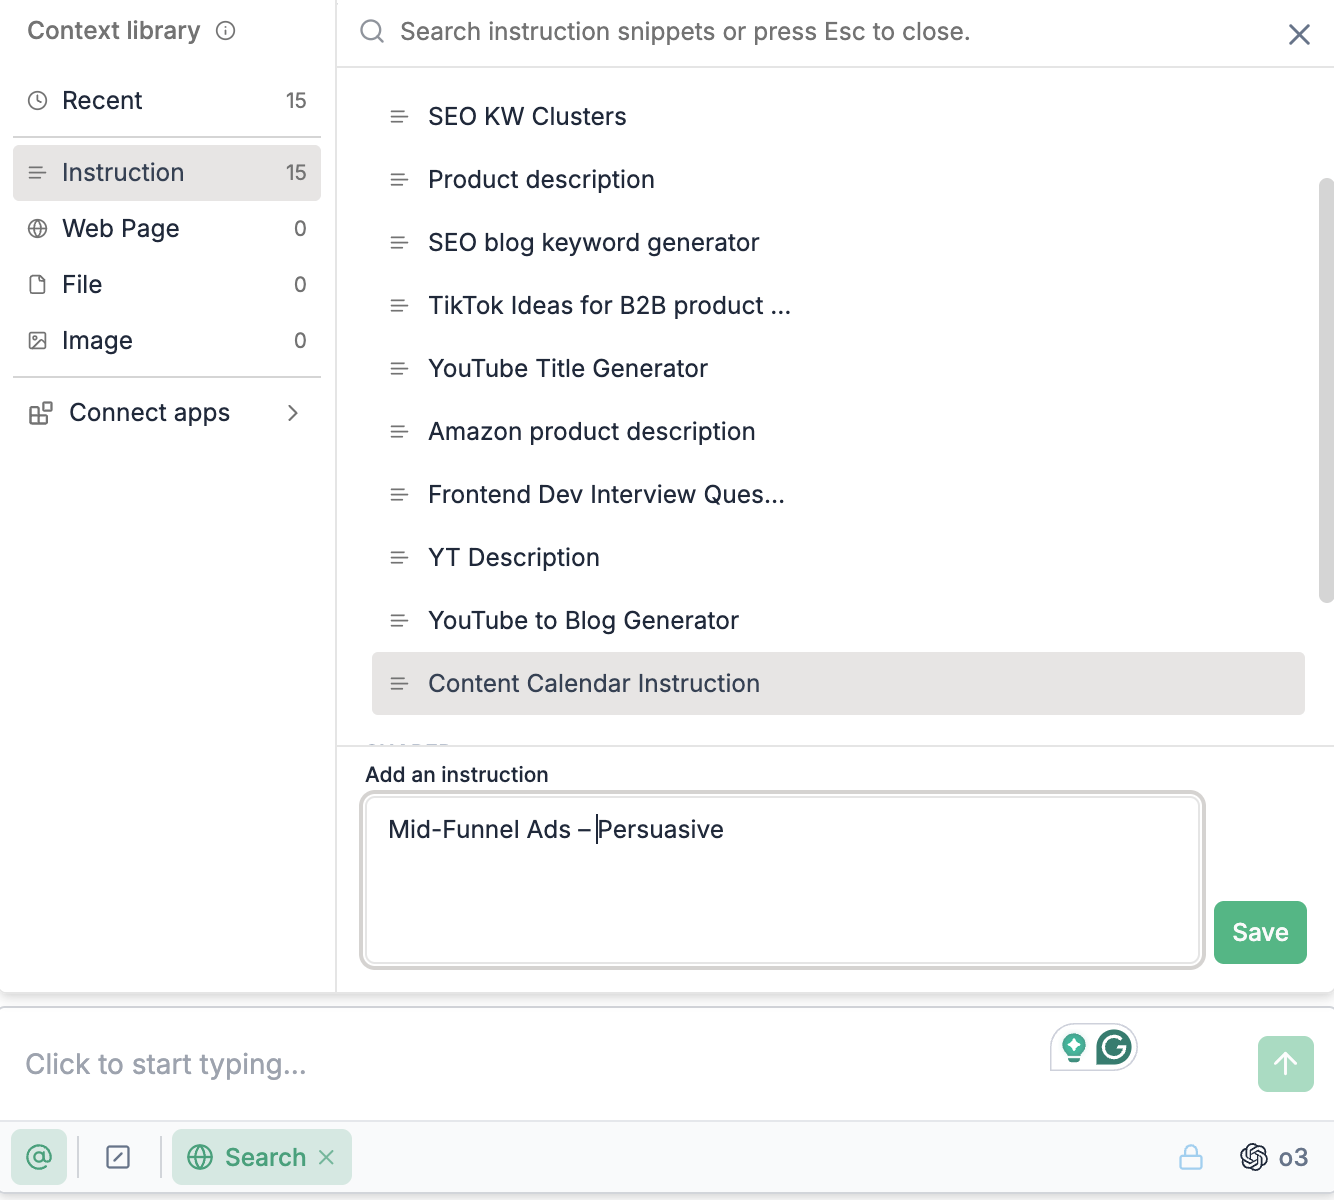
Task: Click the Grammarly G icon
Action: tap(1114, 1047)
